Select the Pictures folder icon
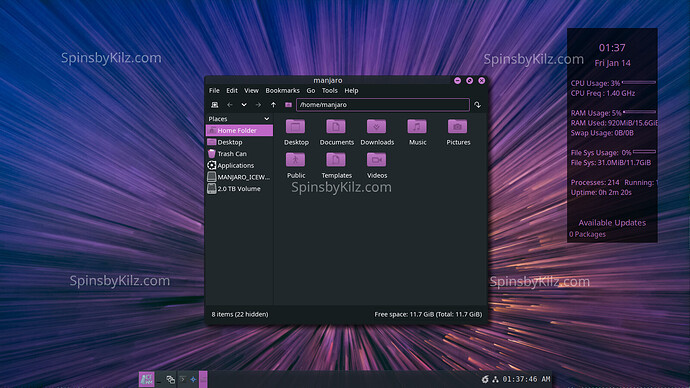Viewport: 690px width, 388px height. coord(458,127)
